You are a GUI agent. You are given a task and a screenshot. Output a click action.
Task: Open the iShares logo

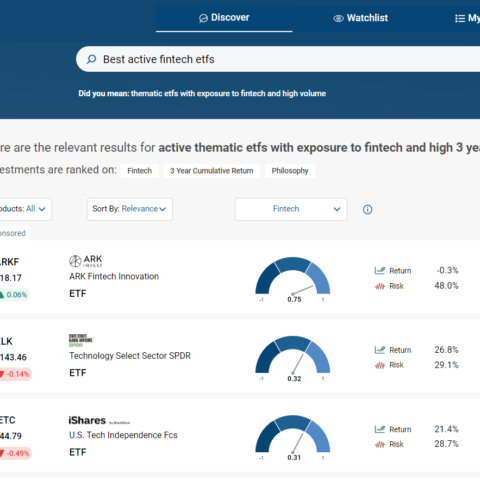tap(99, 420)
